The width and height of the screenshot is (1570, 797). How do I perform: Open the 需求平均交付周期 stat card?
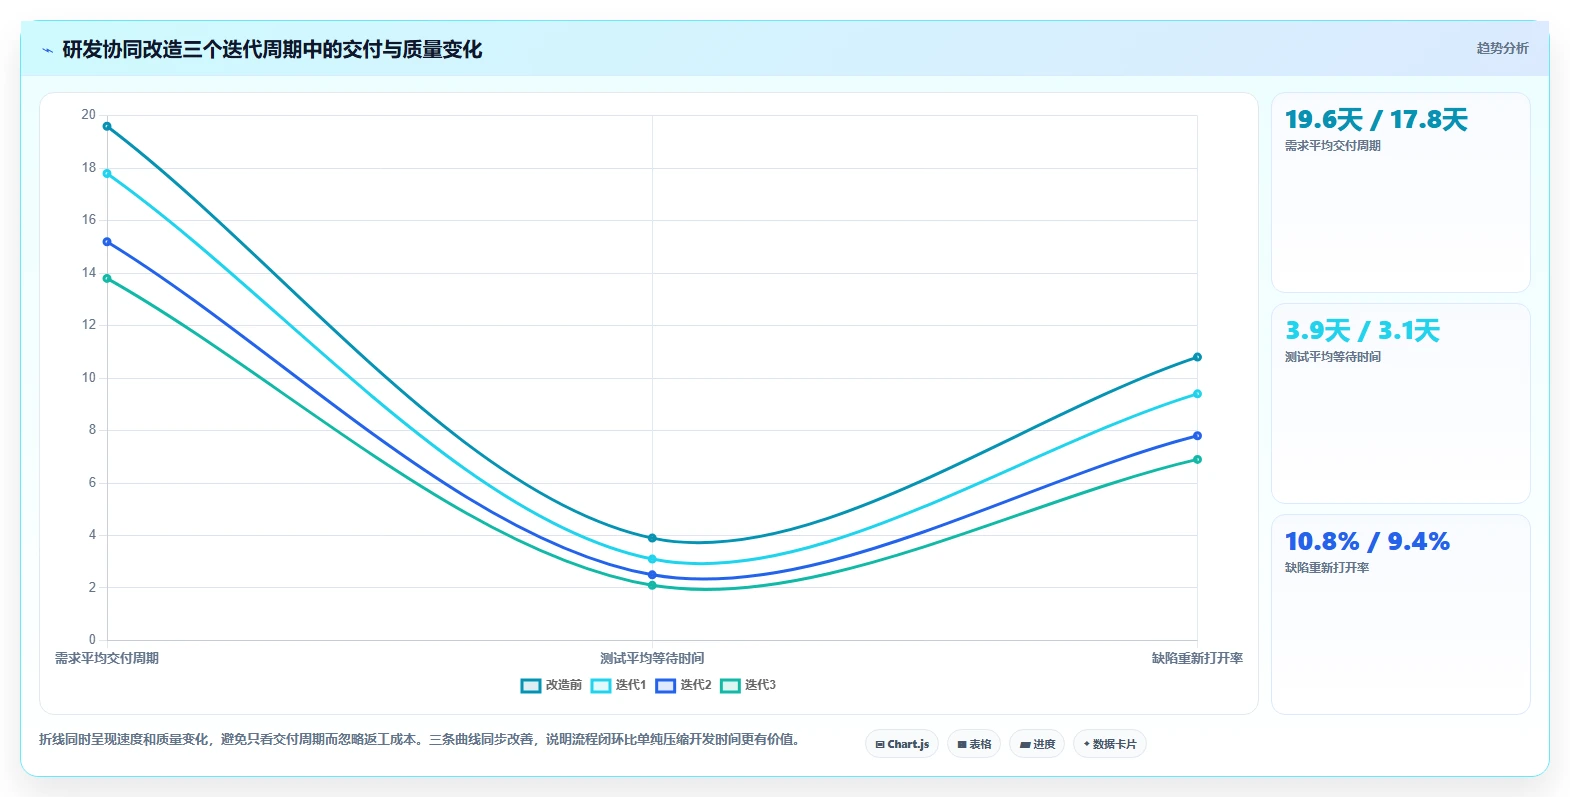point(1400,193)
